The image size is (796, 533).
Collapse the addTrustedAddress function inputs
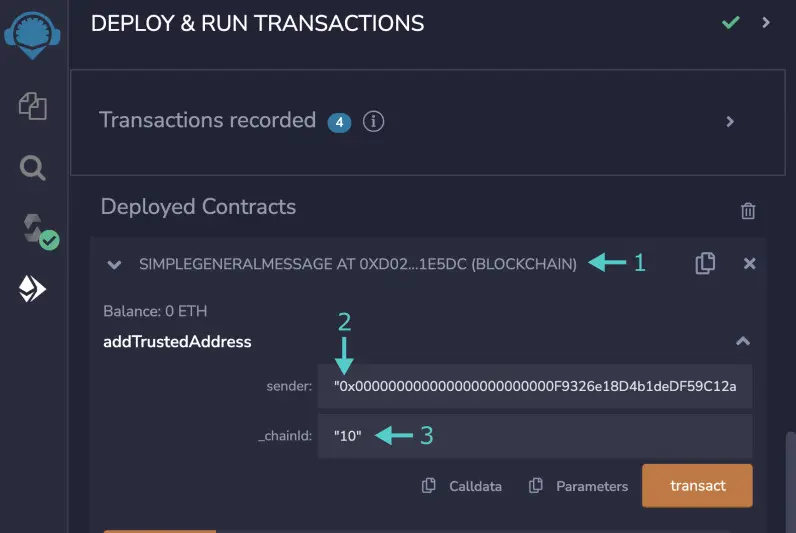(743, 341)
